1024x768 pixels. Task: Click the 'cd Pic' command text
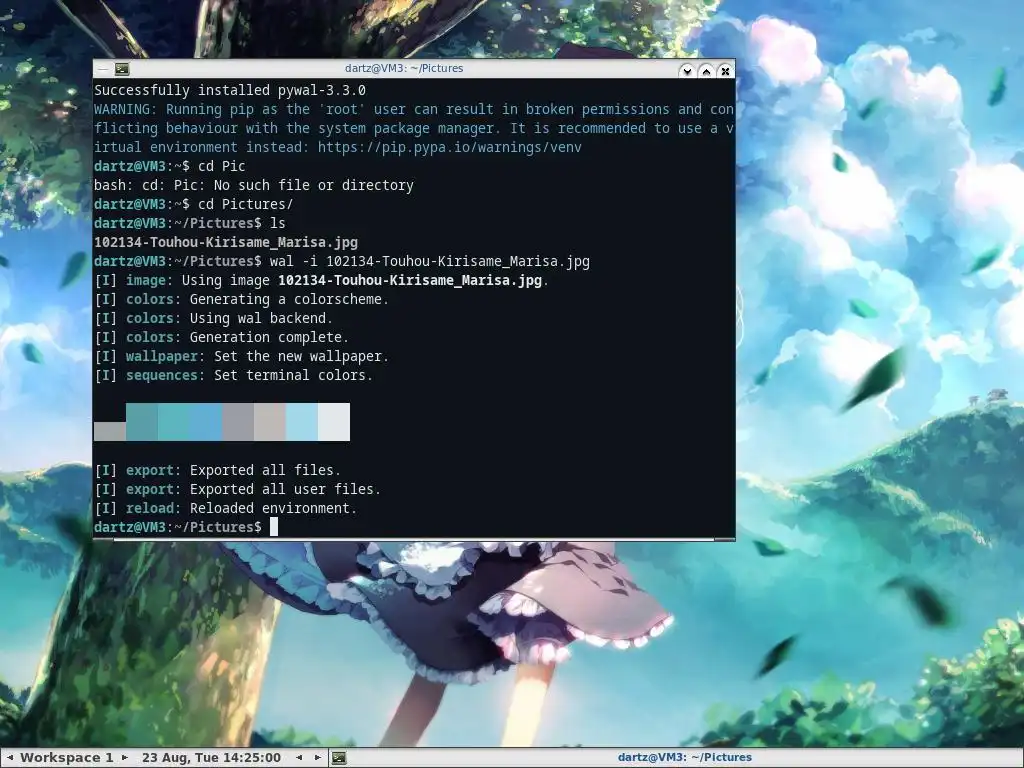[221, 166]
